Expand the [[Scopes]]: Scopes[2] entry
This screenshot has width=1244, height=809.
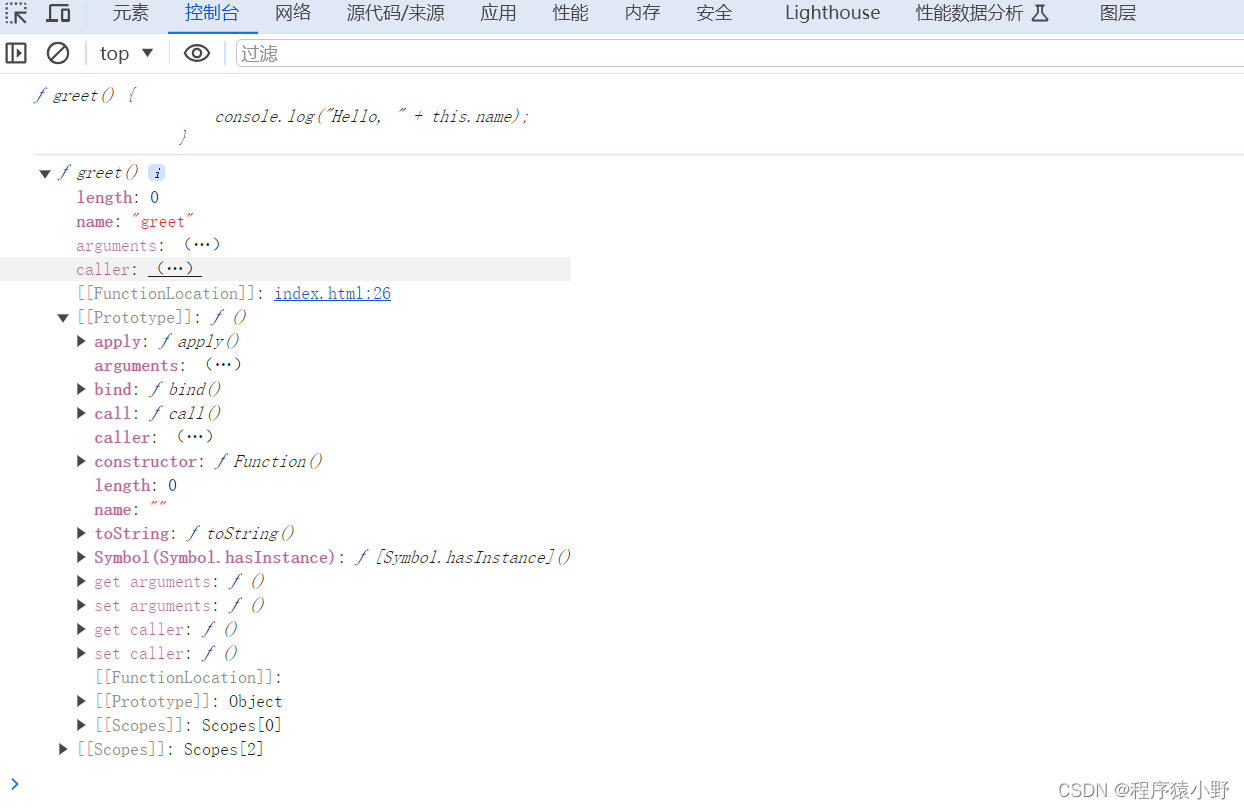tap(64, 749)
